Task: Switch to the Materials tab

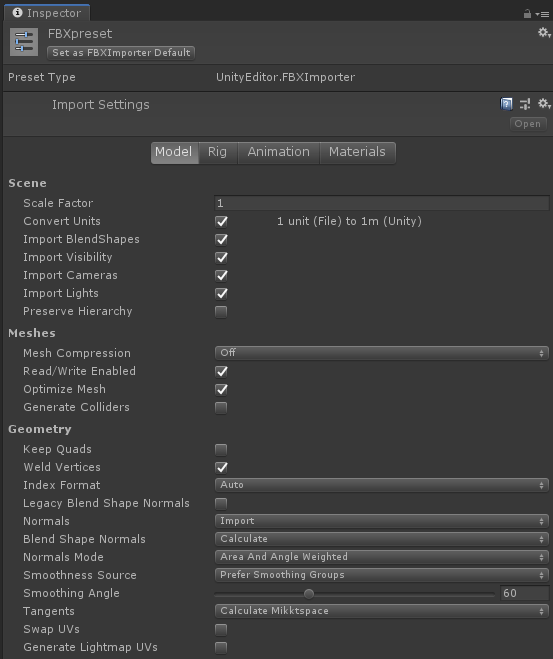Action: pos(357,152)
